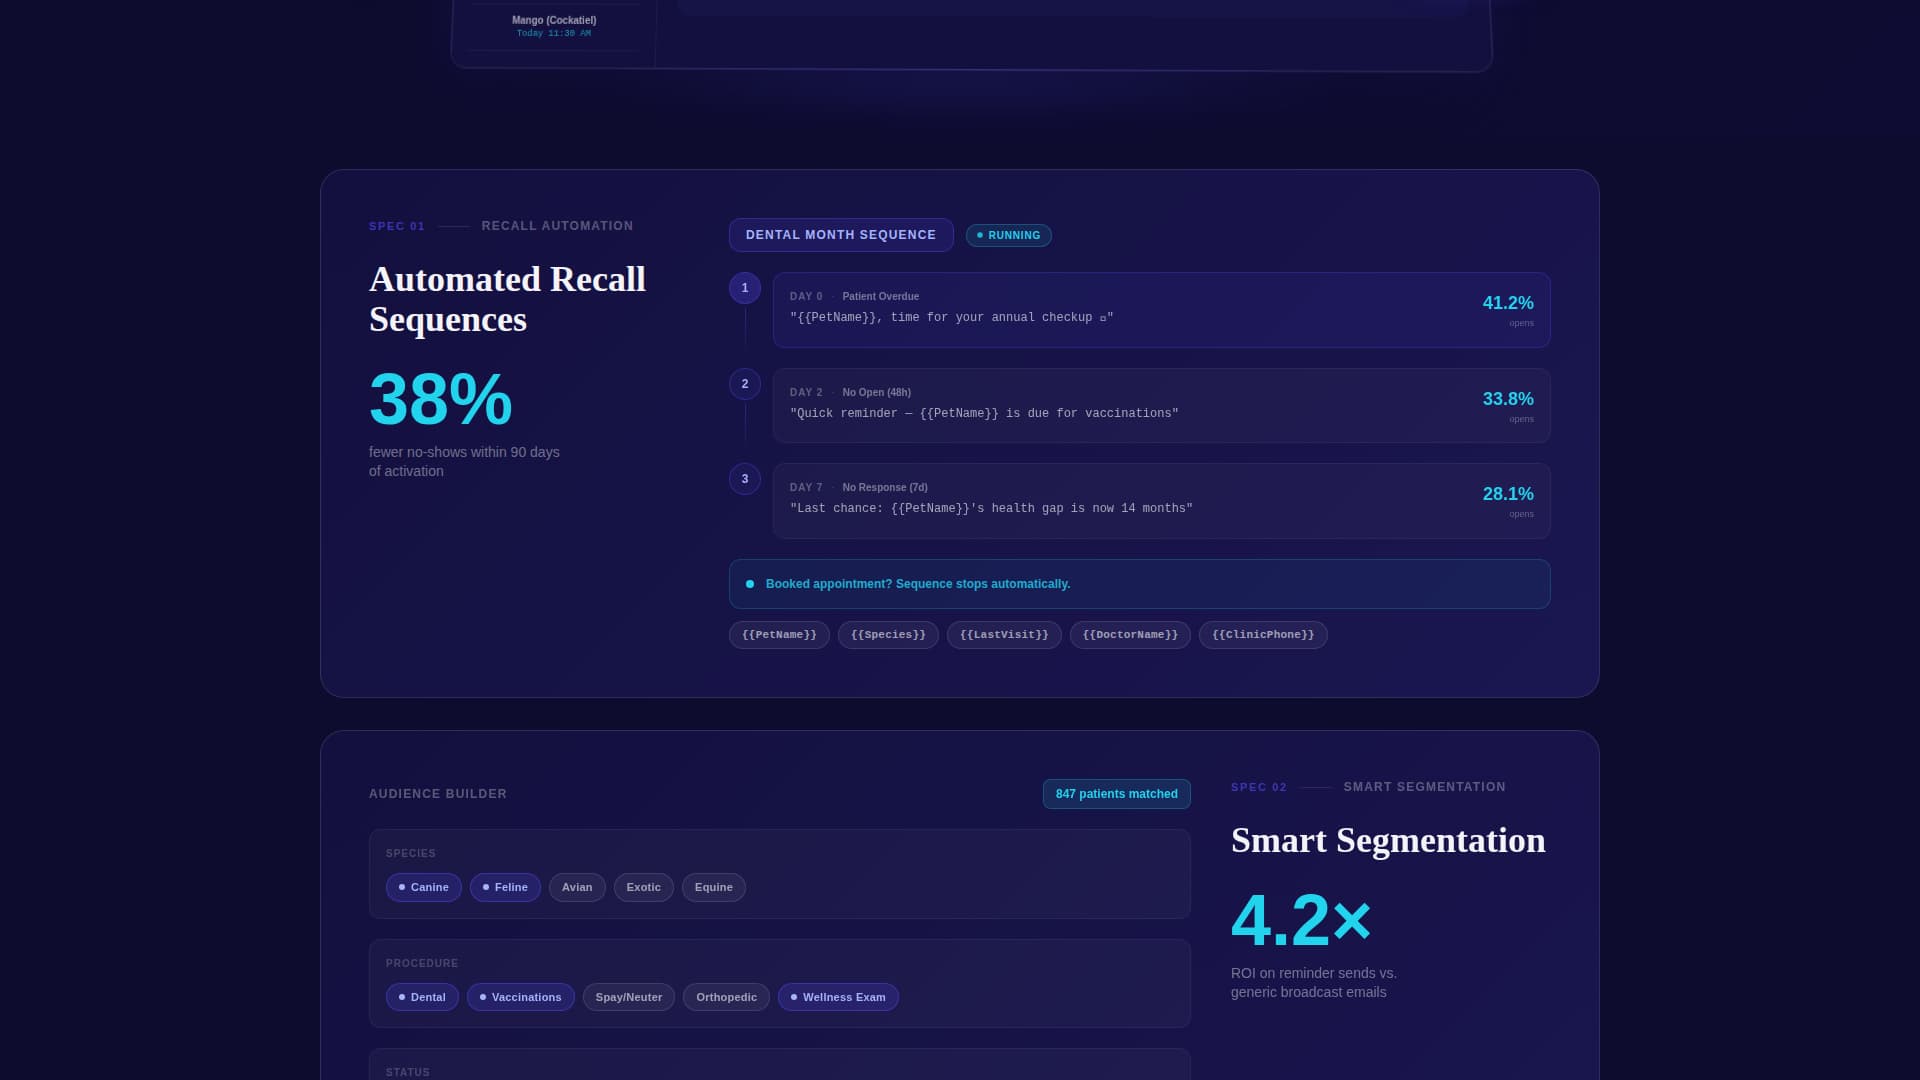The width and height of the screenshot is (1920, 1080).
Task: Click the Recall Automation label
Action: point(557,226)
